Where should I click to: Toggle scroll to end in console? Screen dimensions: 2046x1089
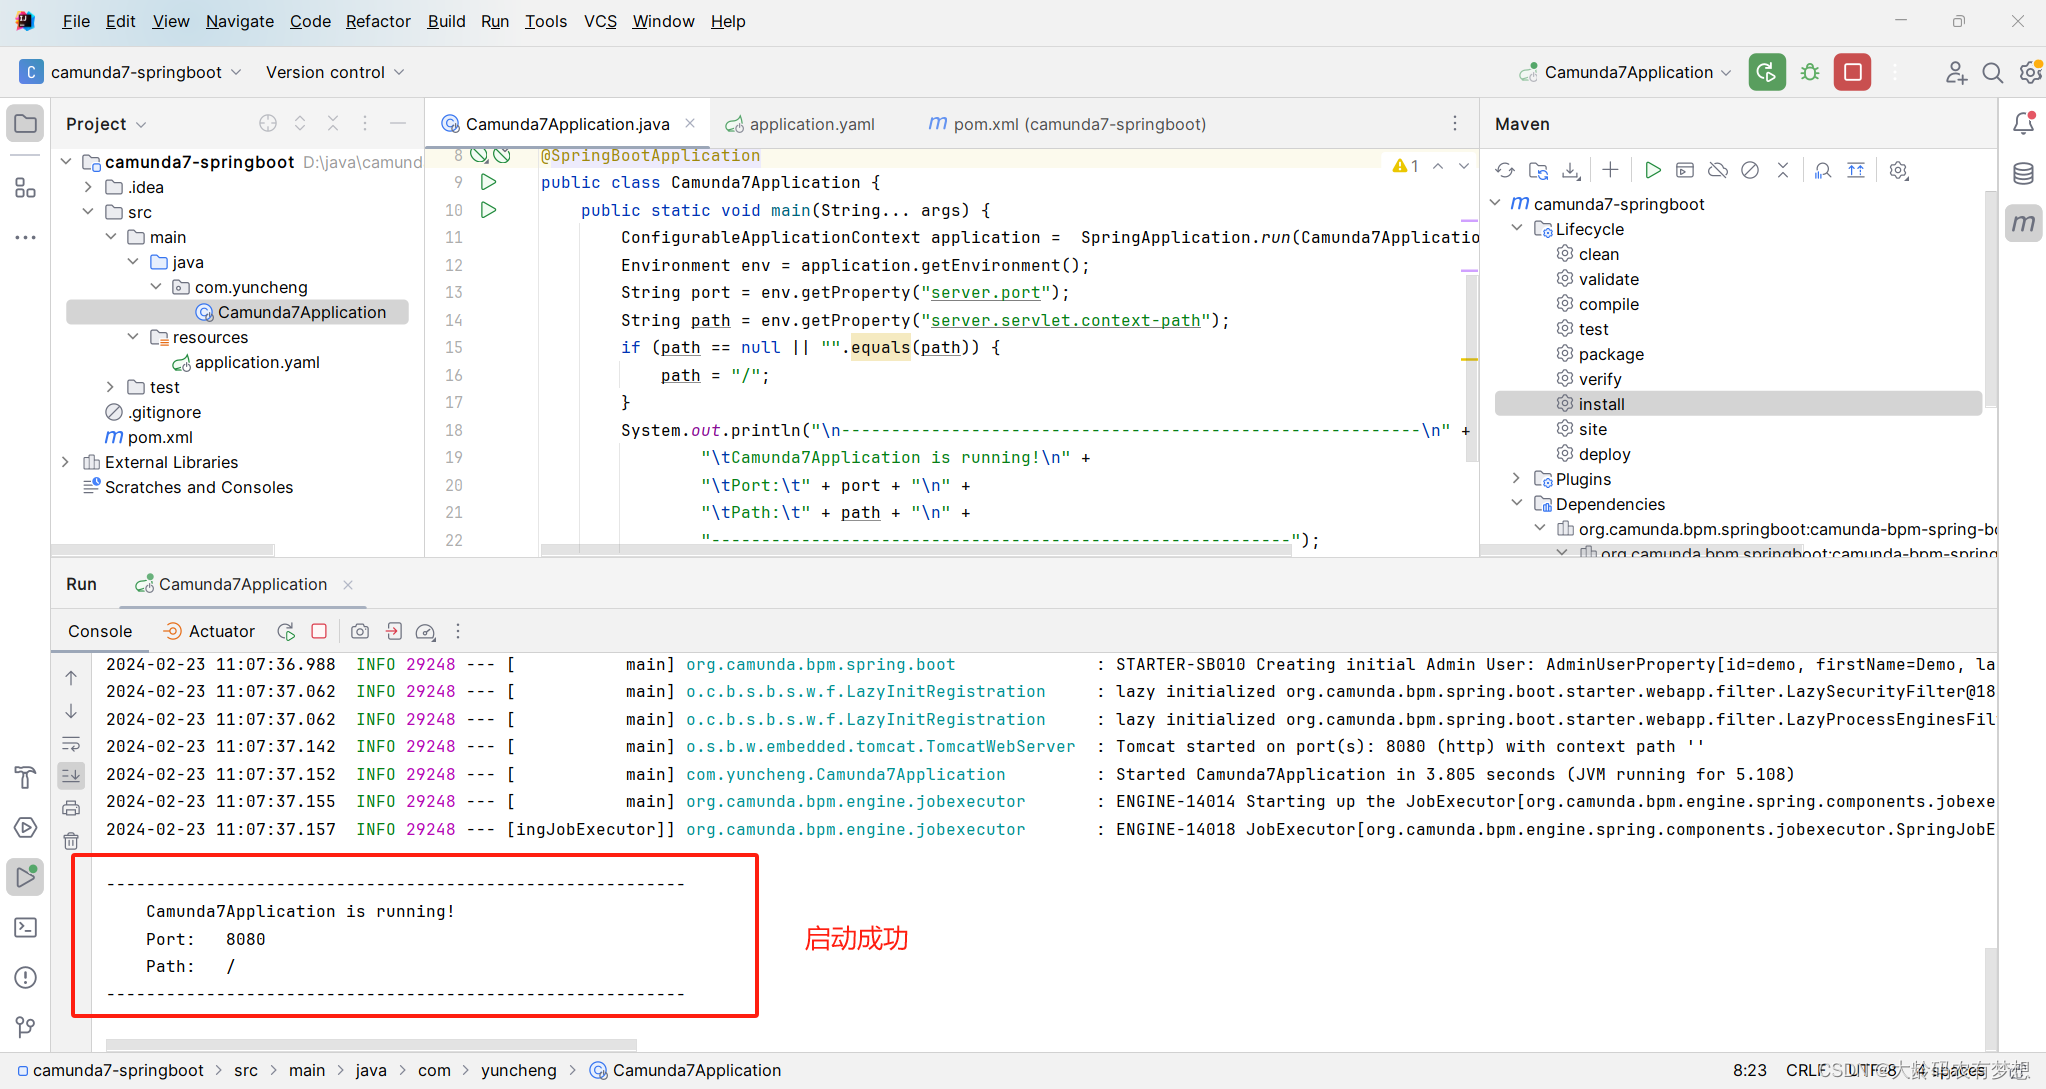(71, 775)
